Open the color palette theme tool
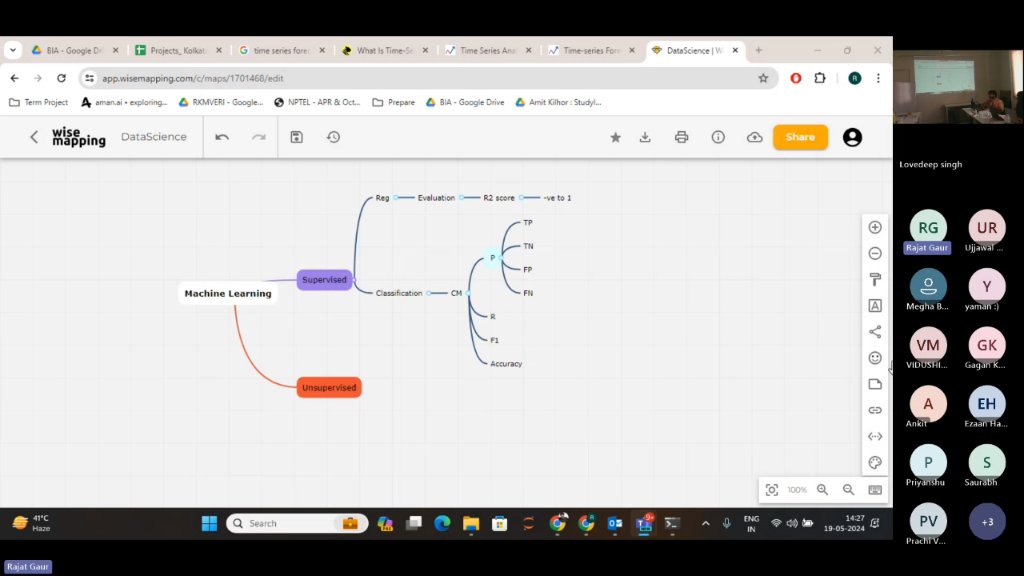The width and height of the screenshot is (1024, 576). coord(875,462)
